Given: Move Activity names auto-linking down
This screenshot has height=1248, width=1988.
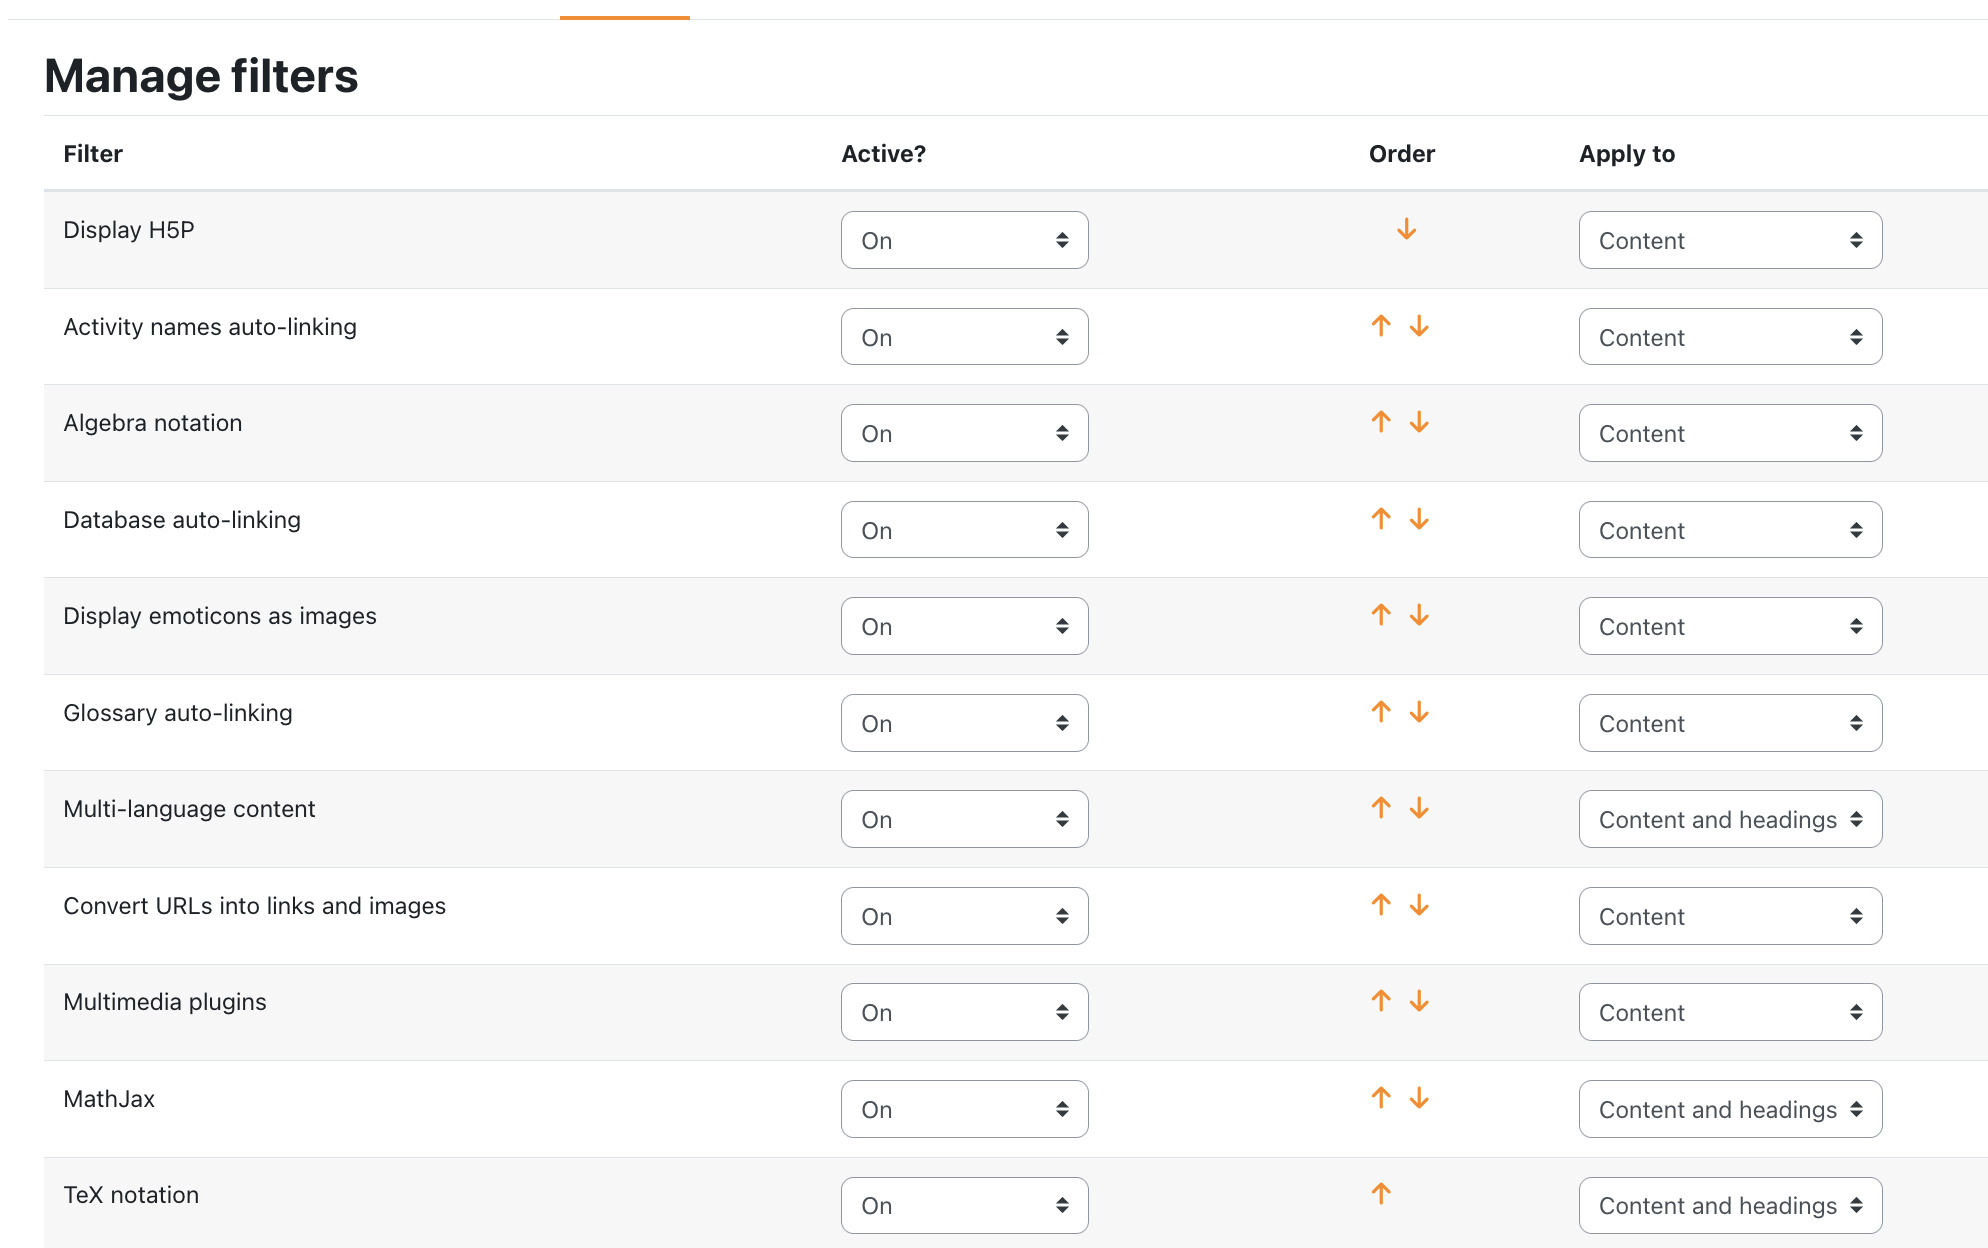Looking at the screenshot, I should coord(1419,326).
